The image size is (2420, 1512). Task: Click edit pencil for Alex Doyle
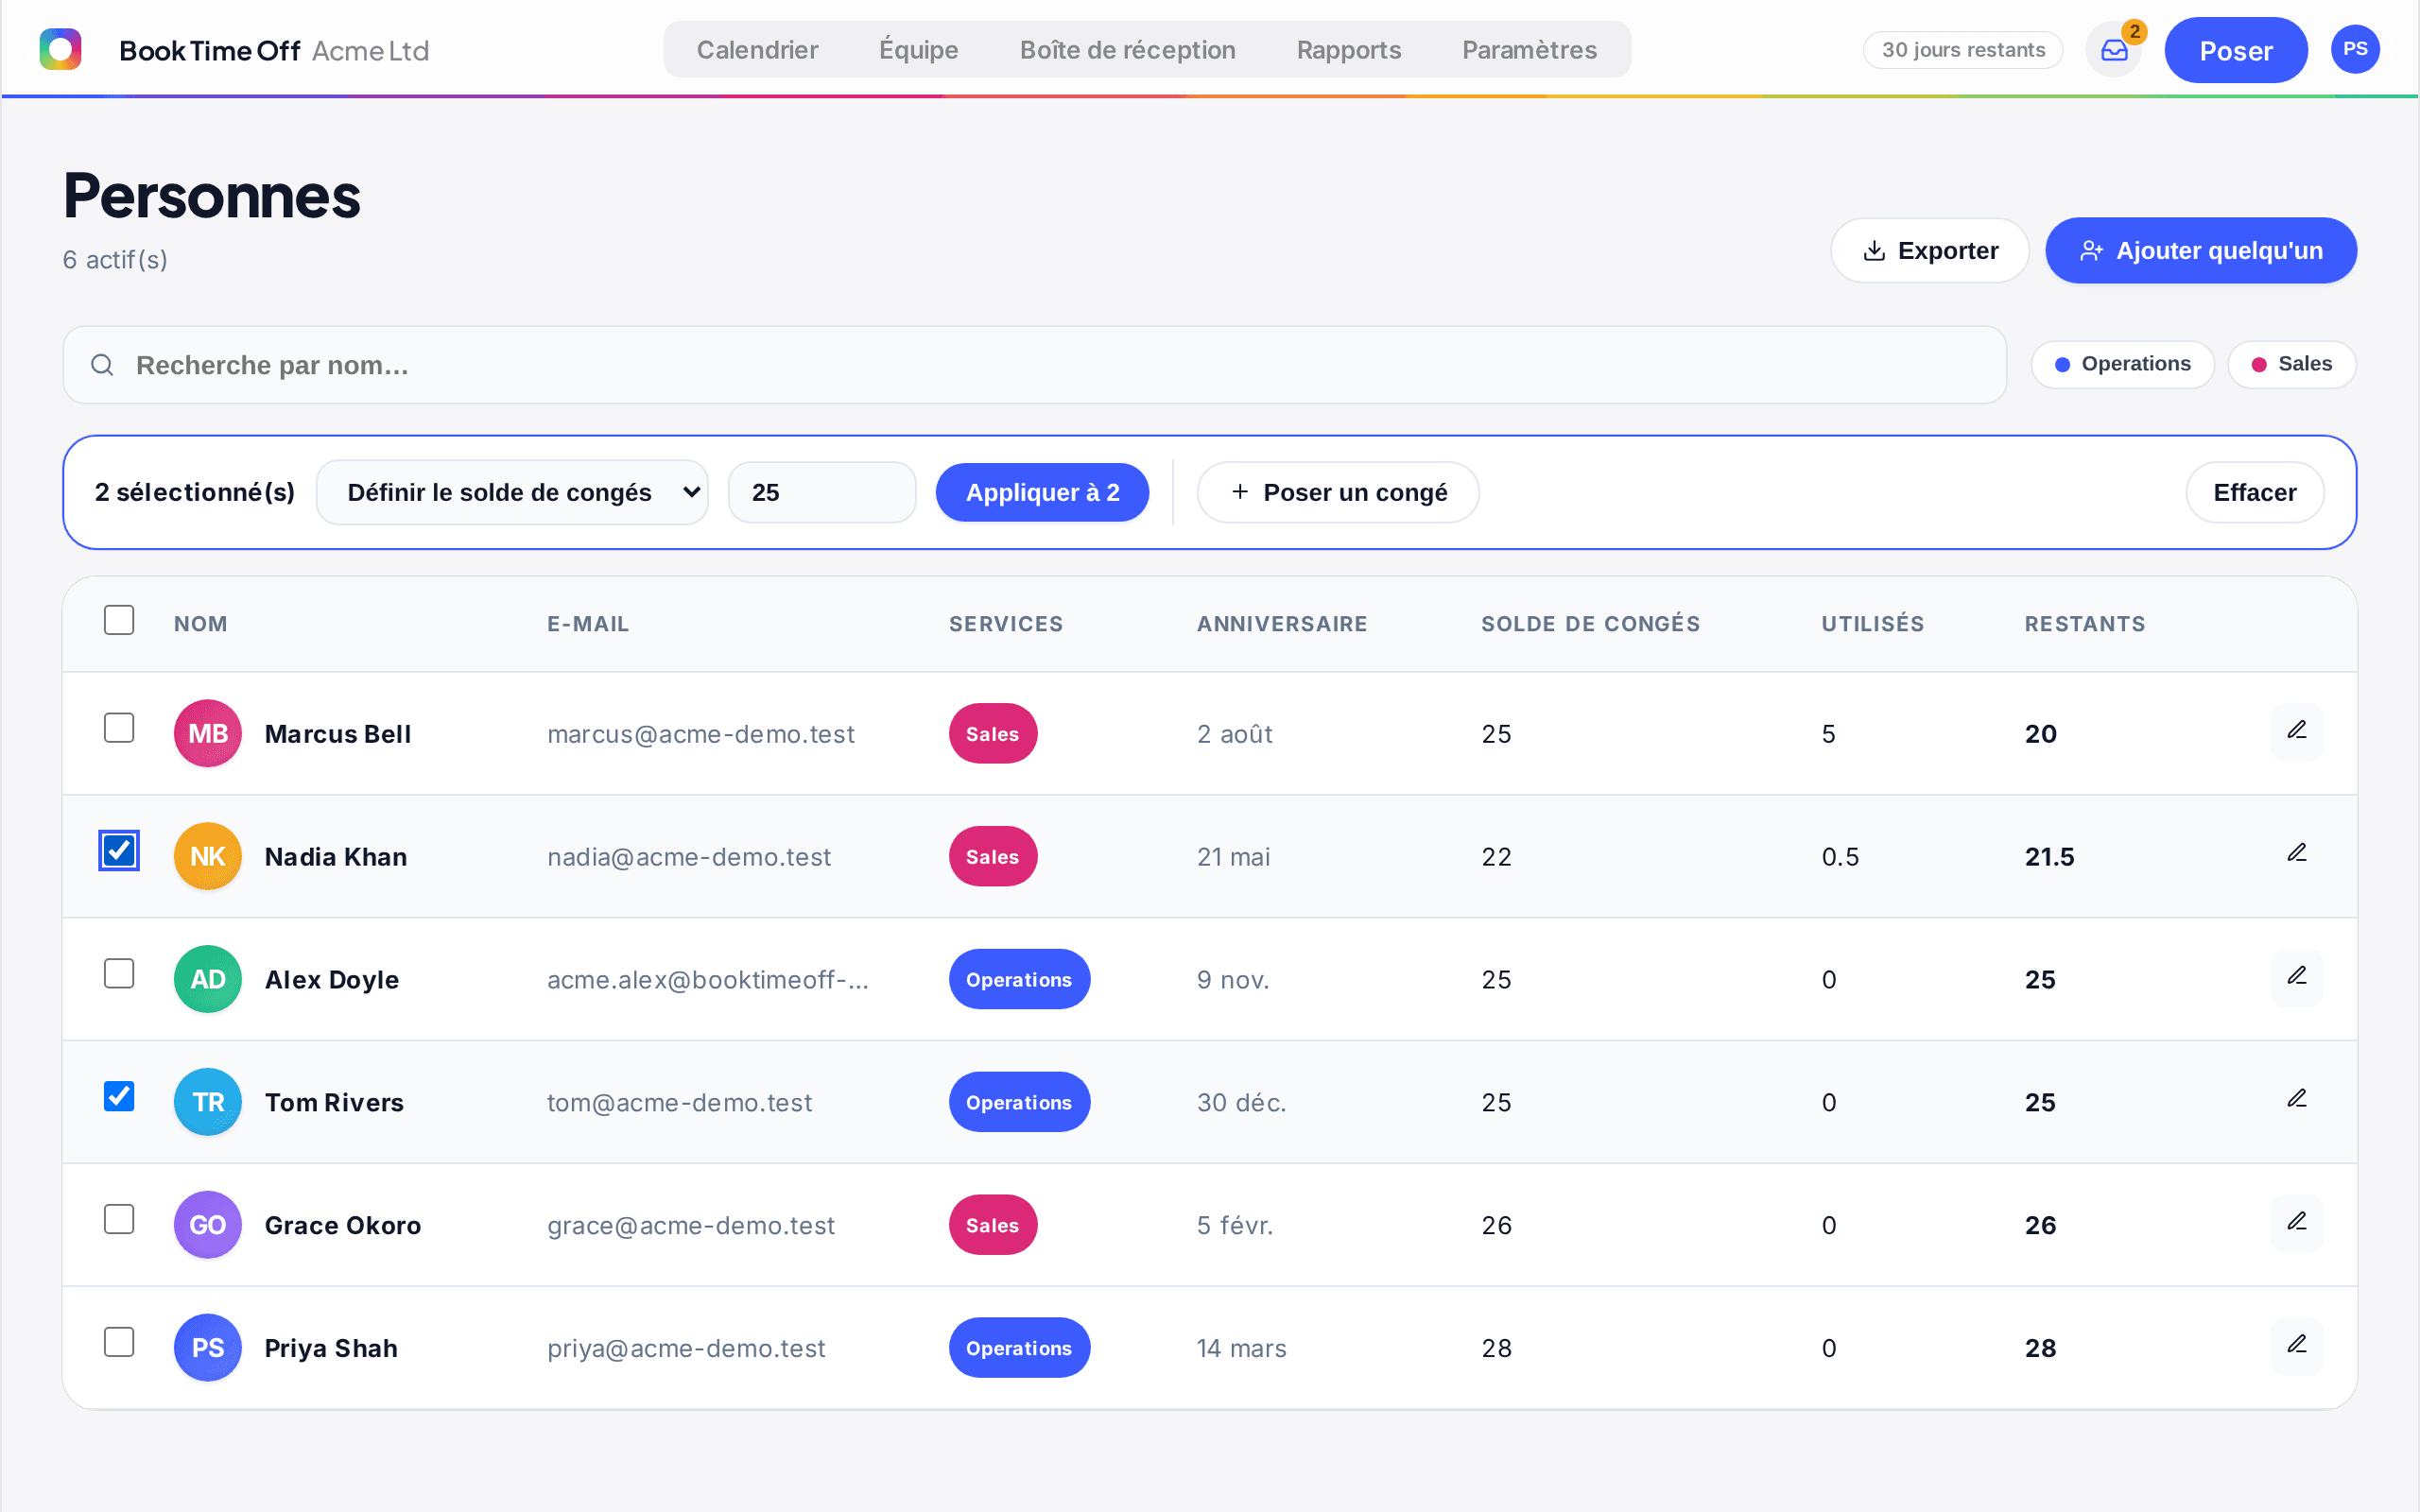[2296, 978]
